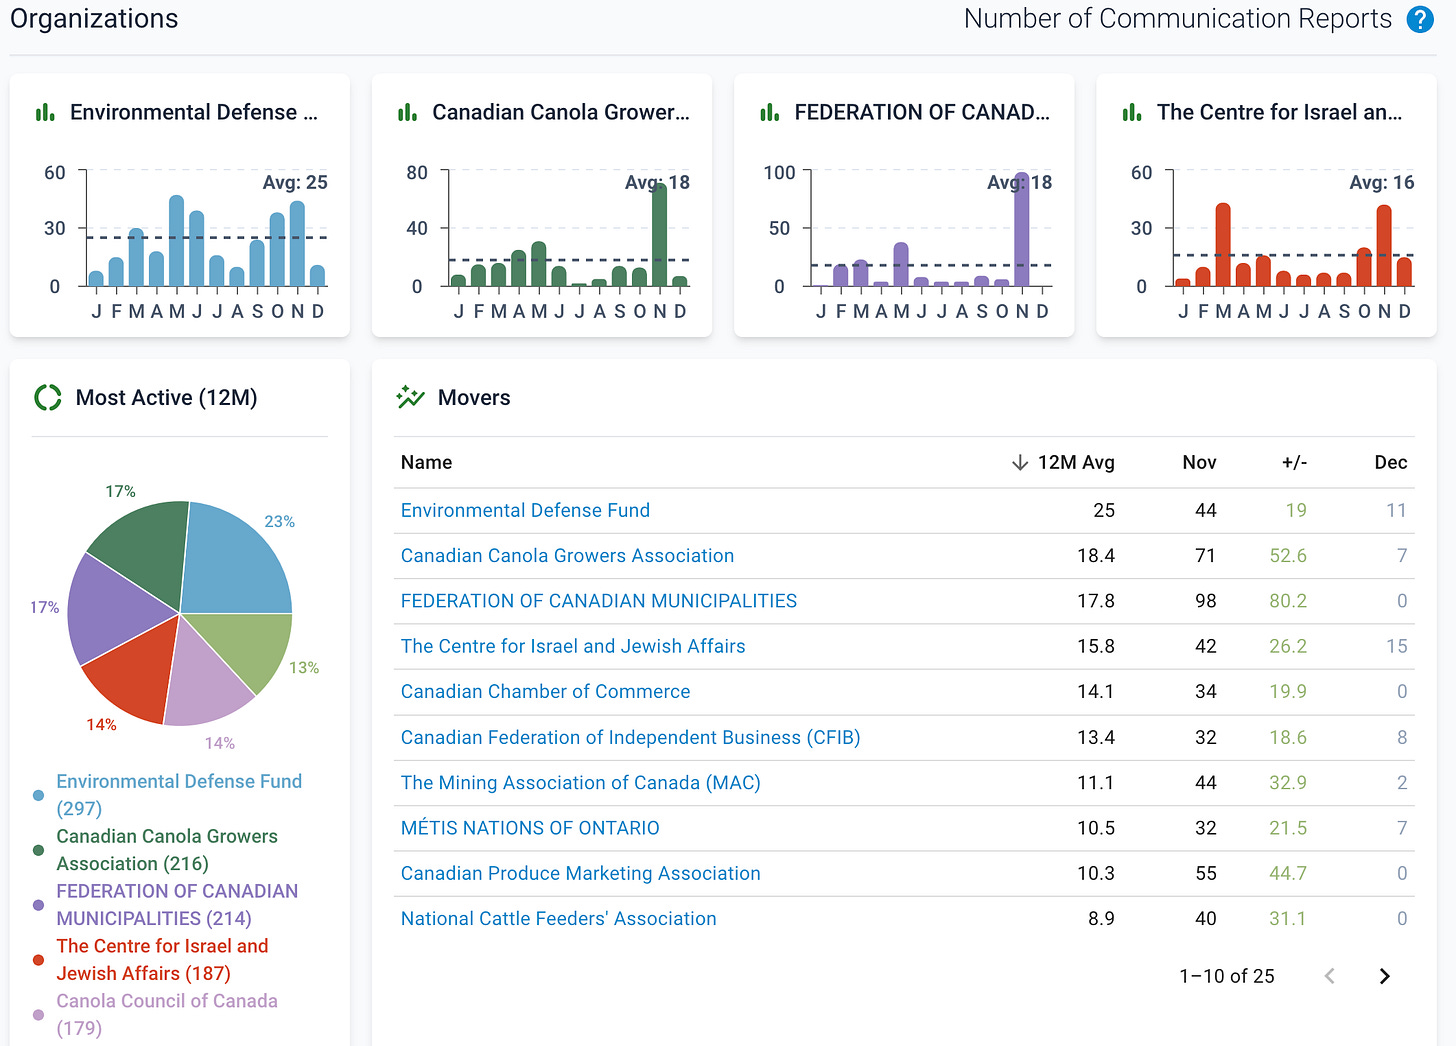This screenshot has height=1046, width=1456.
Task: Click The Centre for Israel card title
Action: (x=1279, y=112)
